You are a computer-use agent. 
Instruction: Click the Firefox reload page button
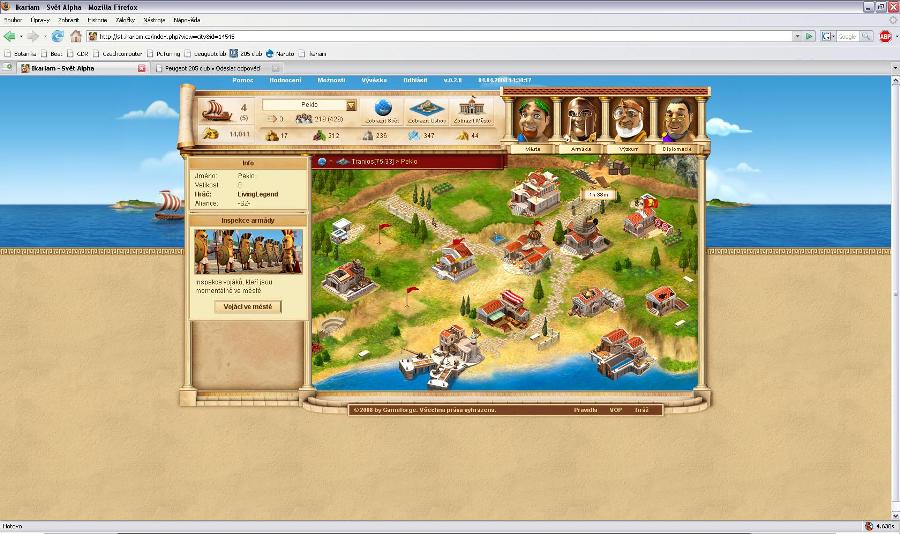(58, 36)
